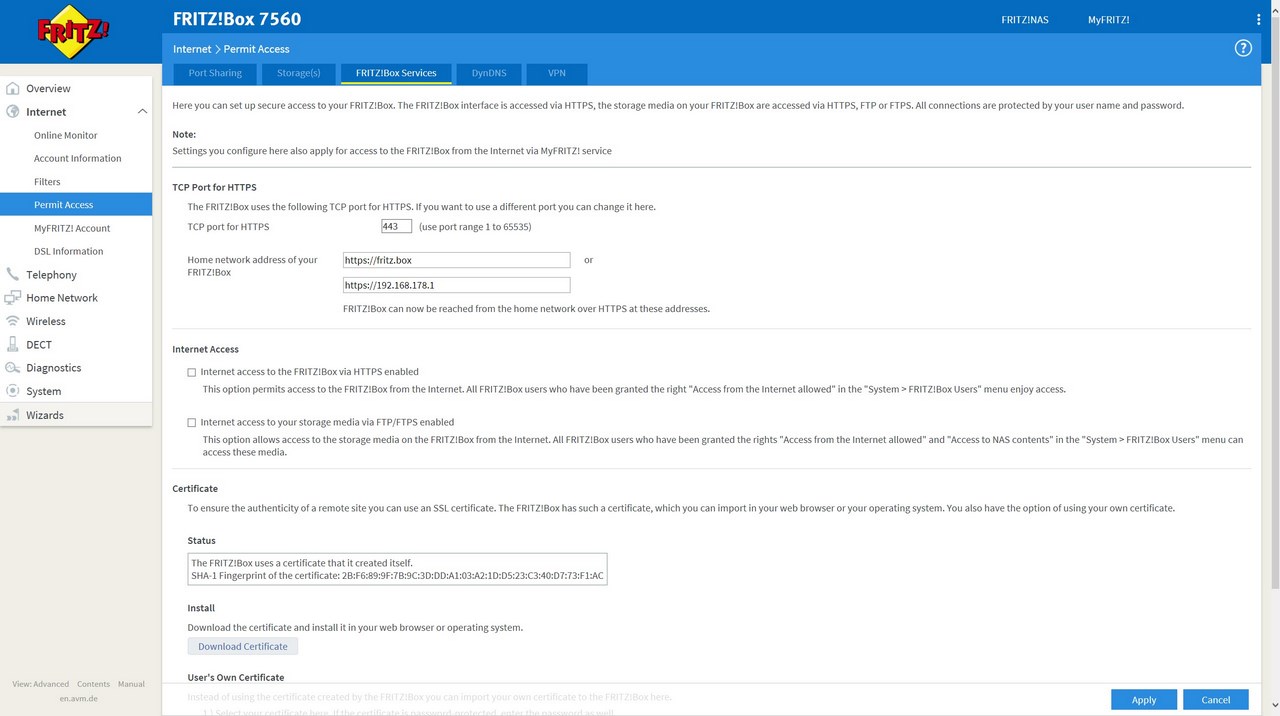Screen dimensions: 1280x716
Task: Click the Download Certificate button
Action: 243,646
